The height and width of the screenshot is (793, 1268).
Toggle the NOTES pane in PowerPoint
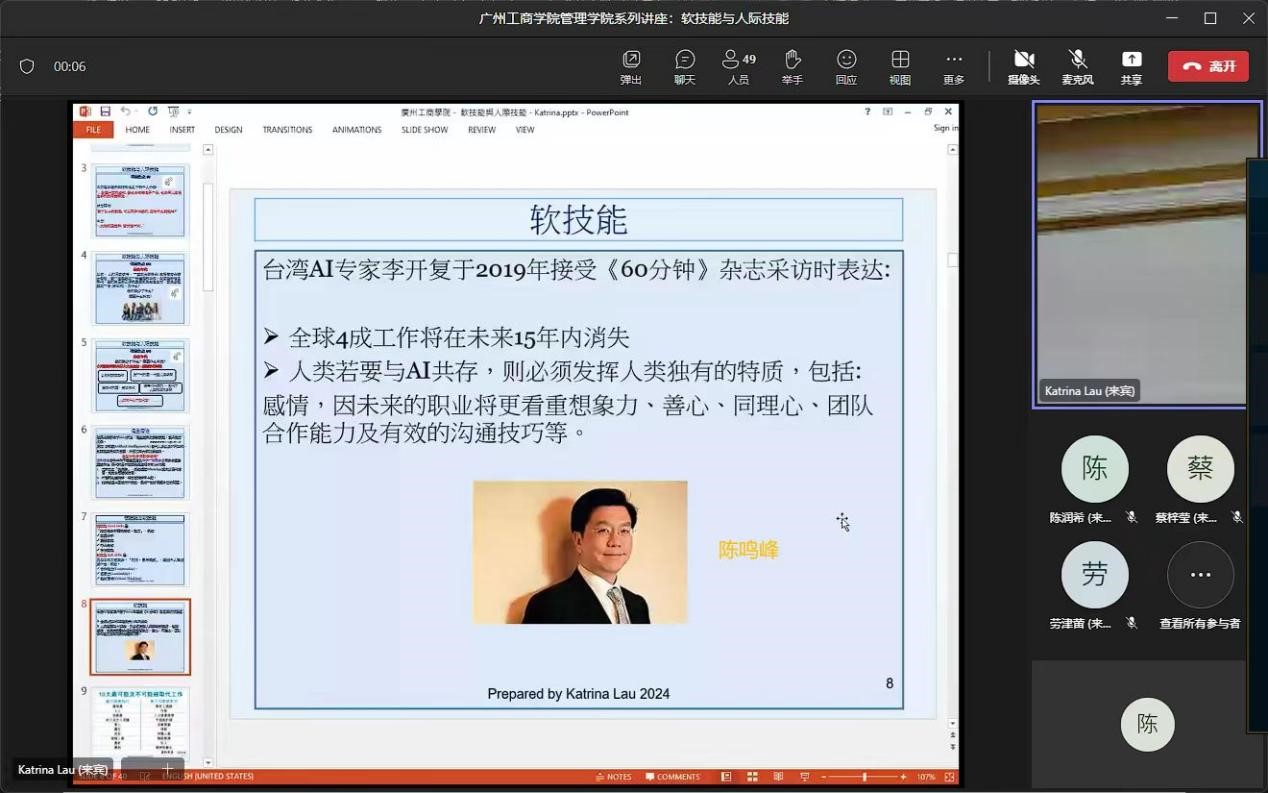pos(613,777)
